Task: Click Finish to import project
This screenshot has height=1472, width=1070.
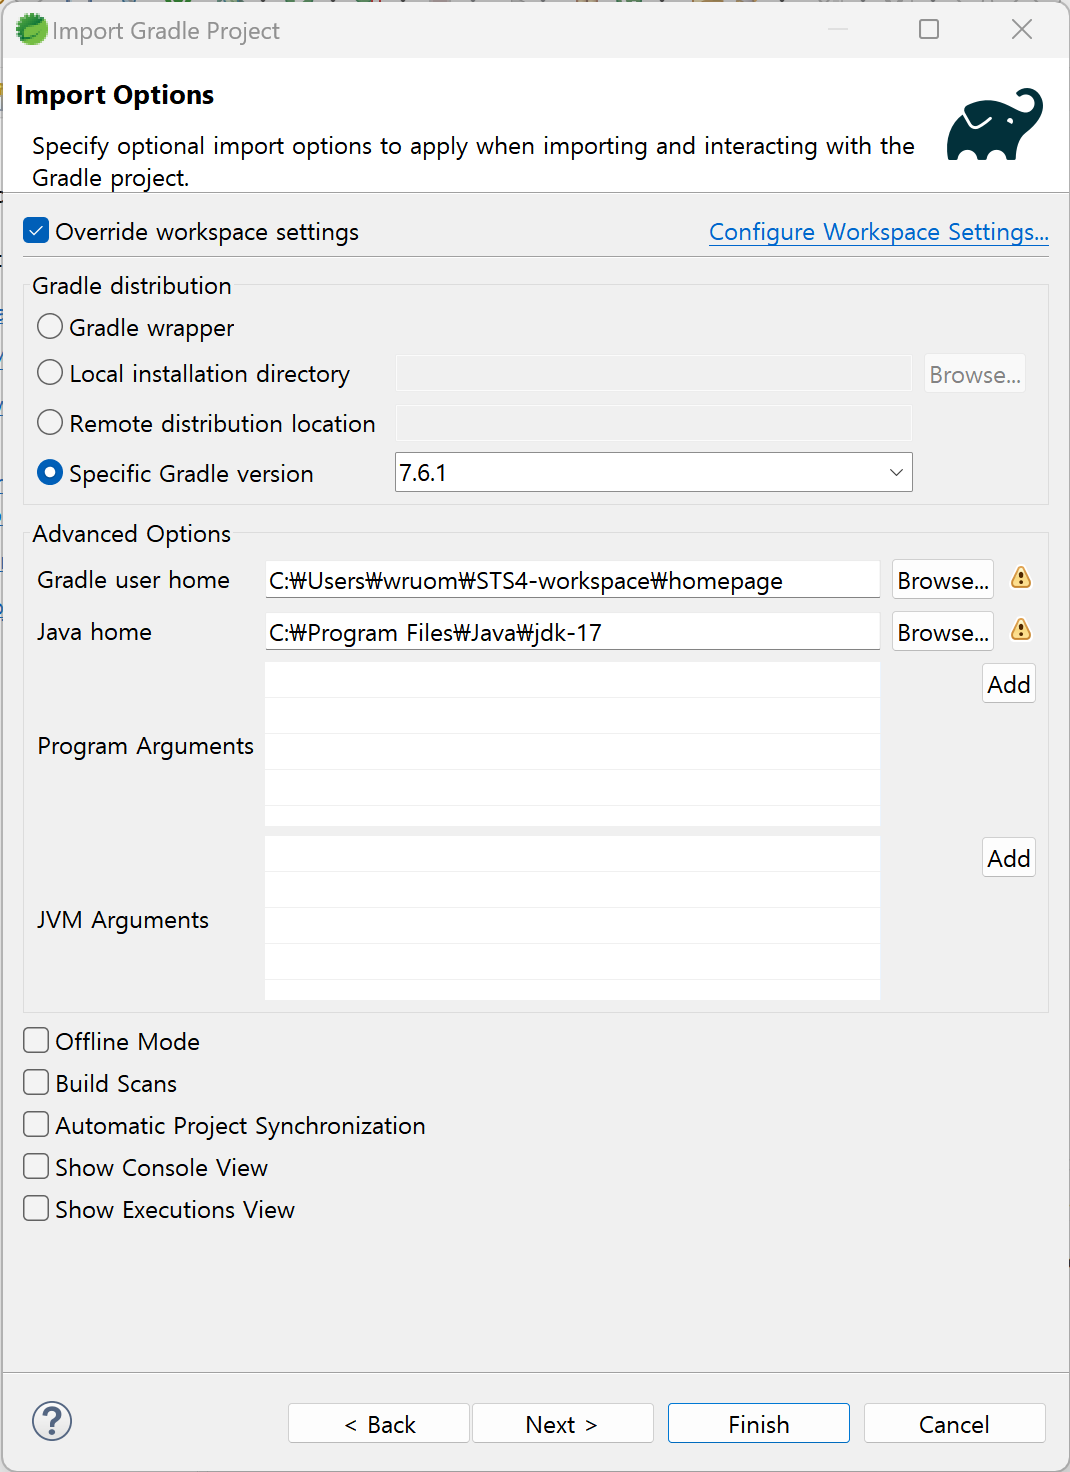Action: tap(759, 1424)
